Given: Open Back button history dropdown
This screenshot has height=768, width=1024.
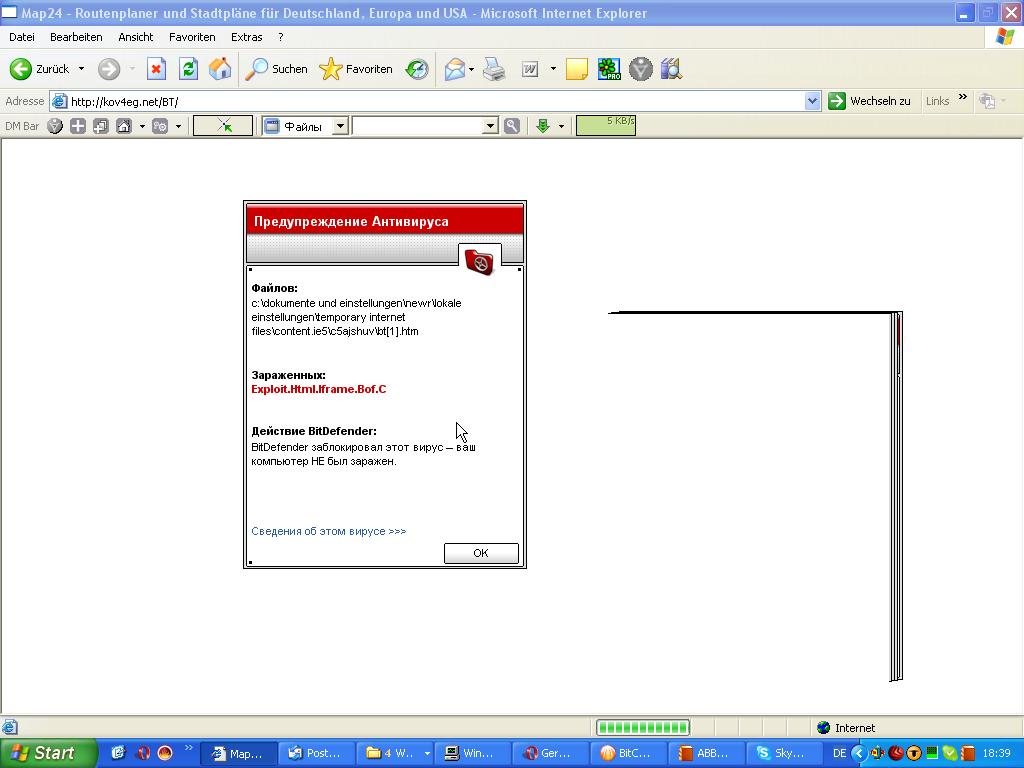Looking at the screenshot, I should click(81, 69).
